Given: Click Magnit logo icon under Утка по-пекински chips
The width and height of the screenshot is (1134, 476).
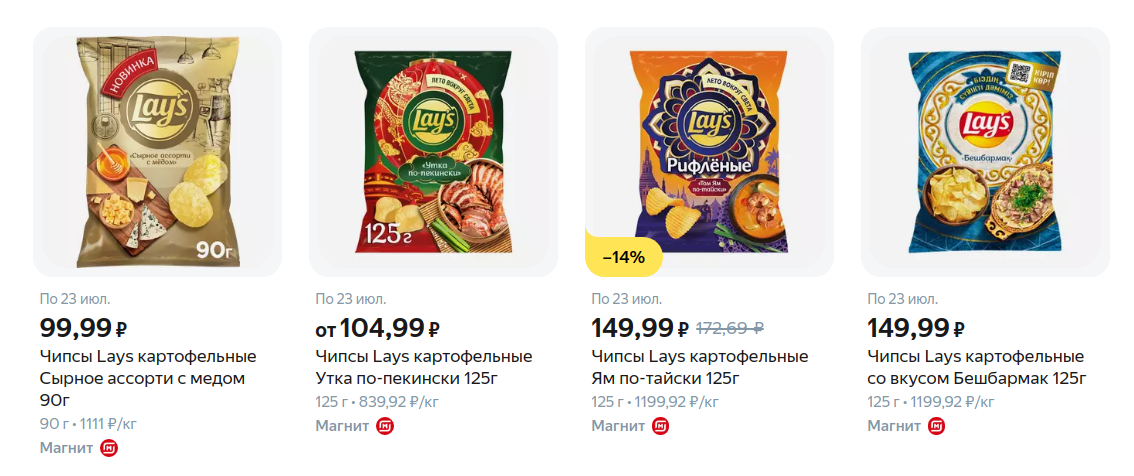Looking at the screenshot, I should click(x=385, y=426).
